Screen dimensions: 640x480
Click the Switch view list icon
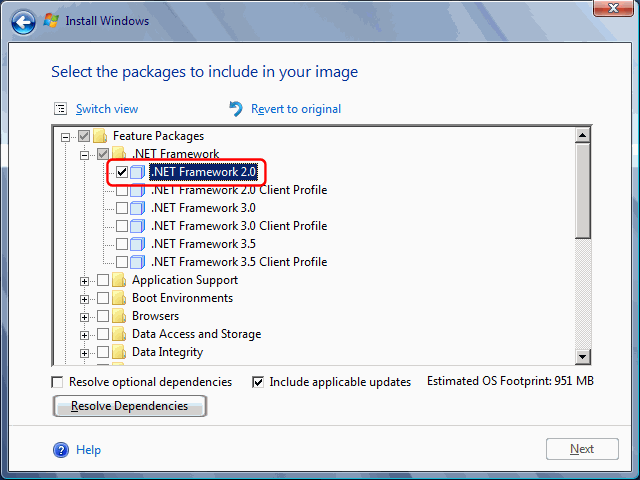(60, 109)
